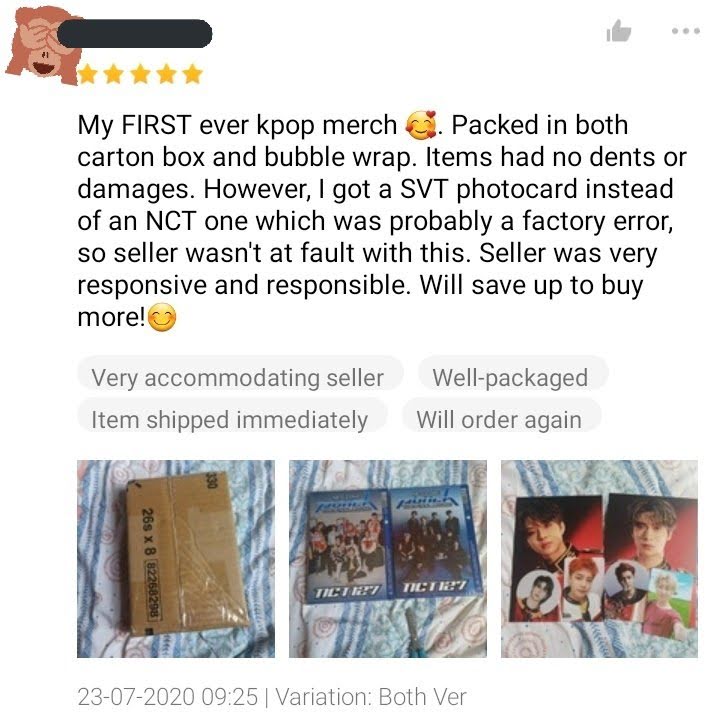Select the 'Item shipped immediately' tag
Image resolution: width=720 pixels, height=724 pixels.
(232, 419)
